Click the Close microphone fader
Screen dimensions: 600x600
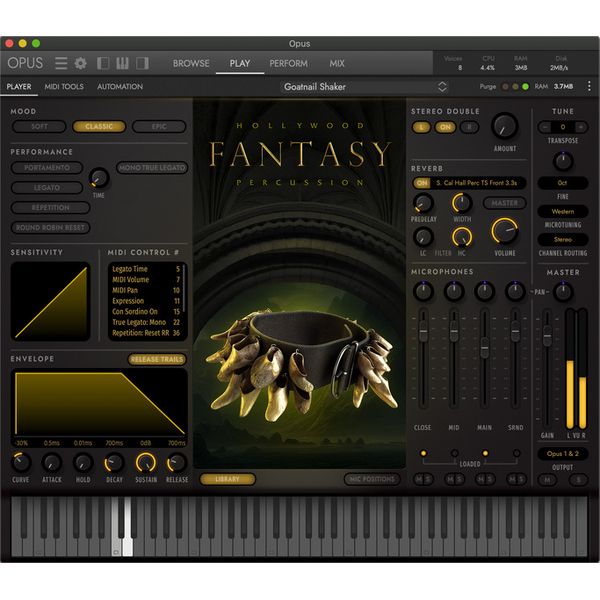click(423, 331)
